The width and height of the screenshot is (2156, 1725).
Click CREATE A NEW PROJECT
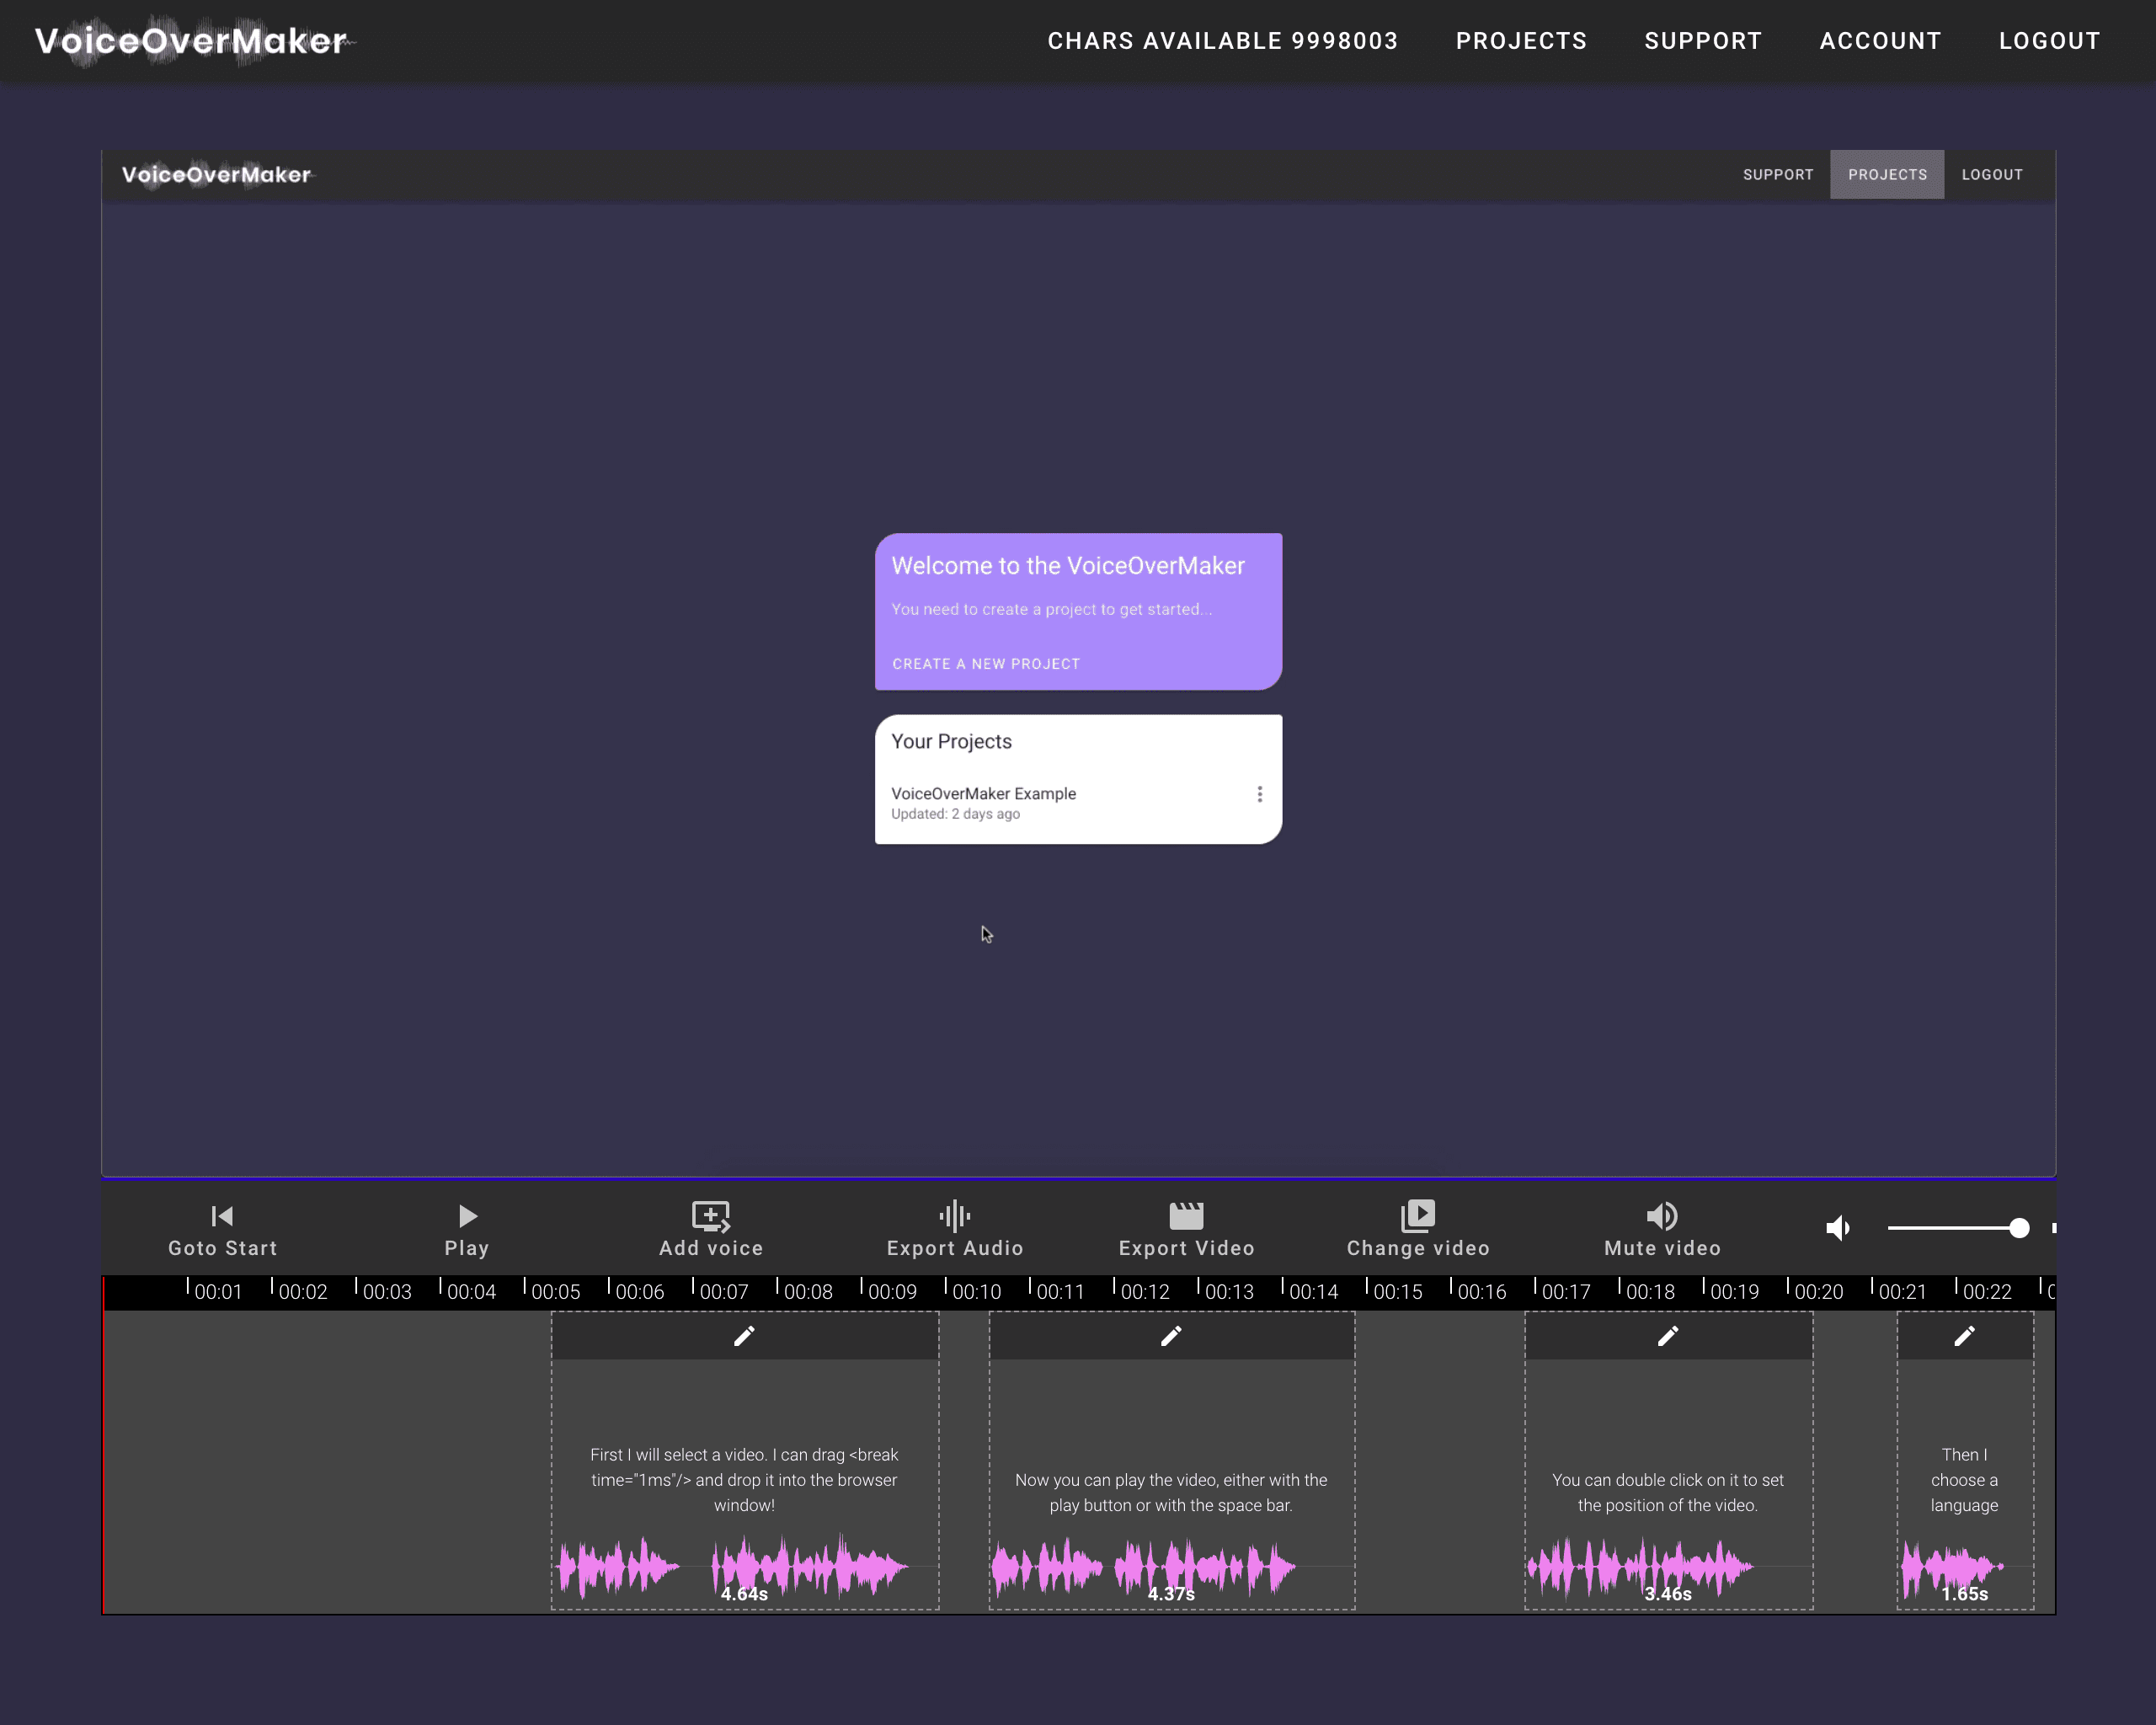pyautogui.click(x=985, y=663)
